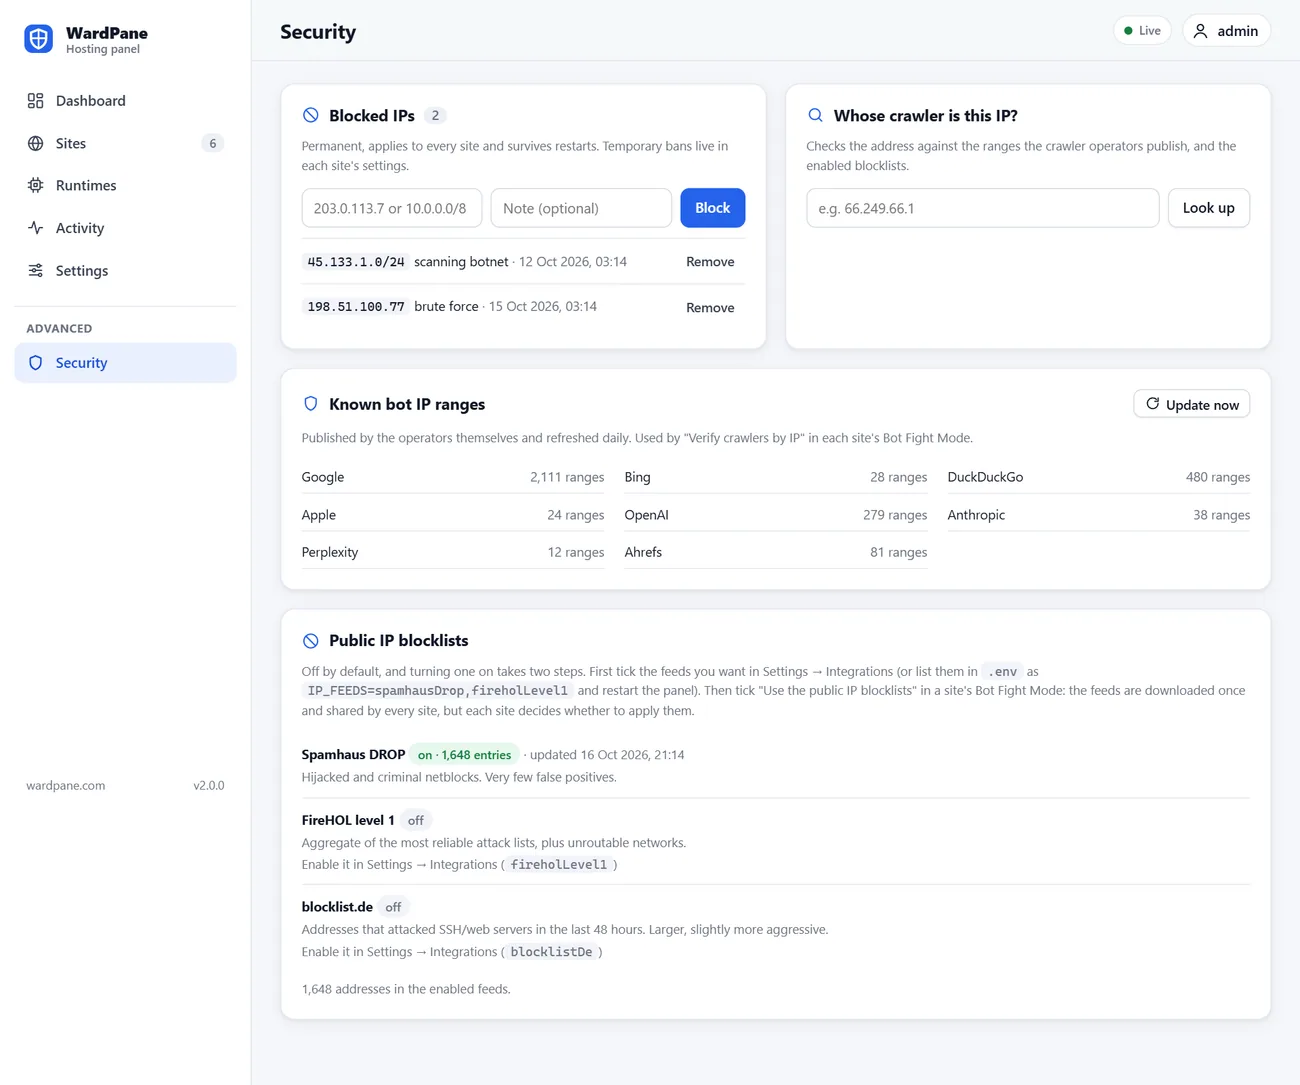Open the Dashboard page
1300x1085 pixels.
click(x=125, y=101)
